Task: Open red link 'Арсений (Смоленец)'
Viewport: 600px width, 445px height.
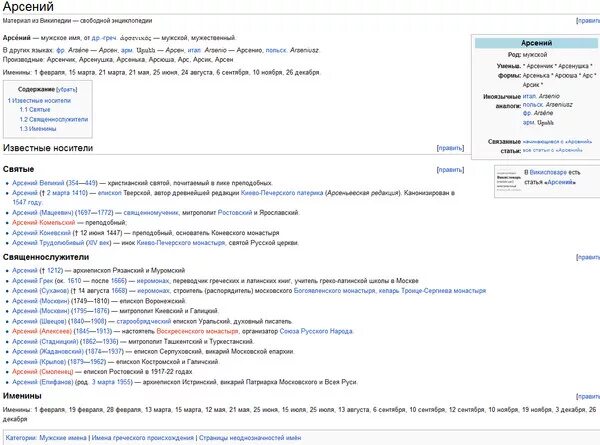Action: tap(42, 372)
